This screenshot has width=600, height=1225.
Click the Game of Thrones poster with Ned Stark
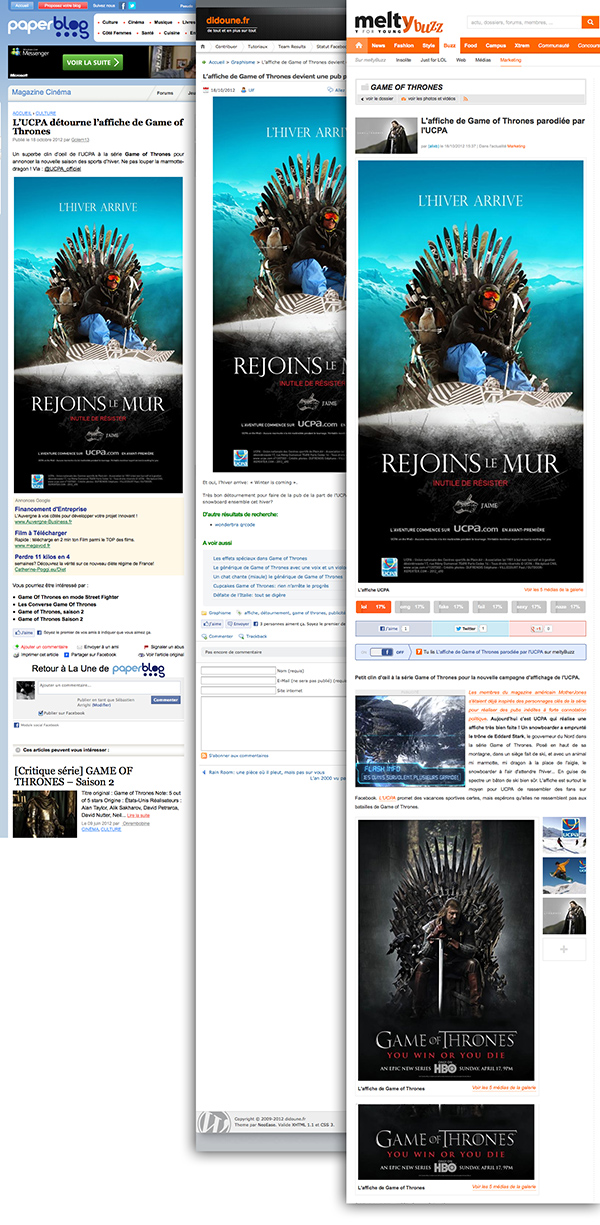click(445, 948)
